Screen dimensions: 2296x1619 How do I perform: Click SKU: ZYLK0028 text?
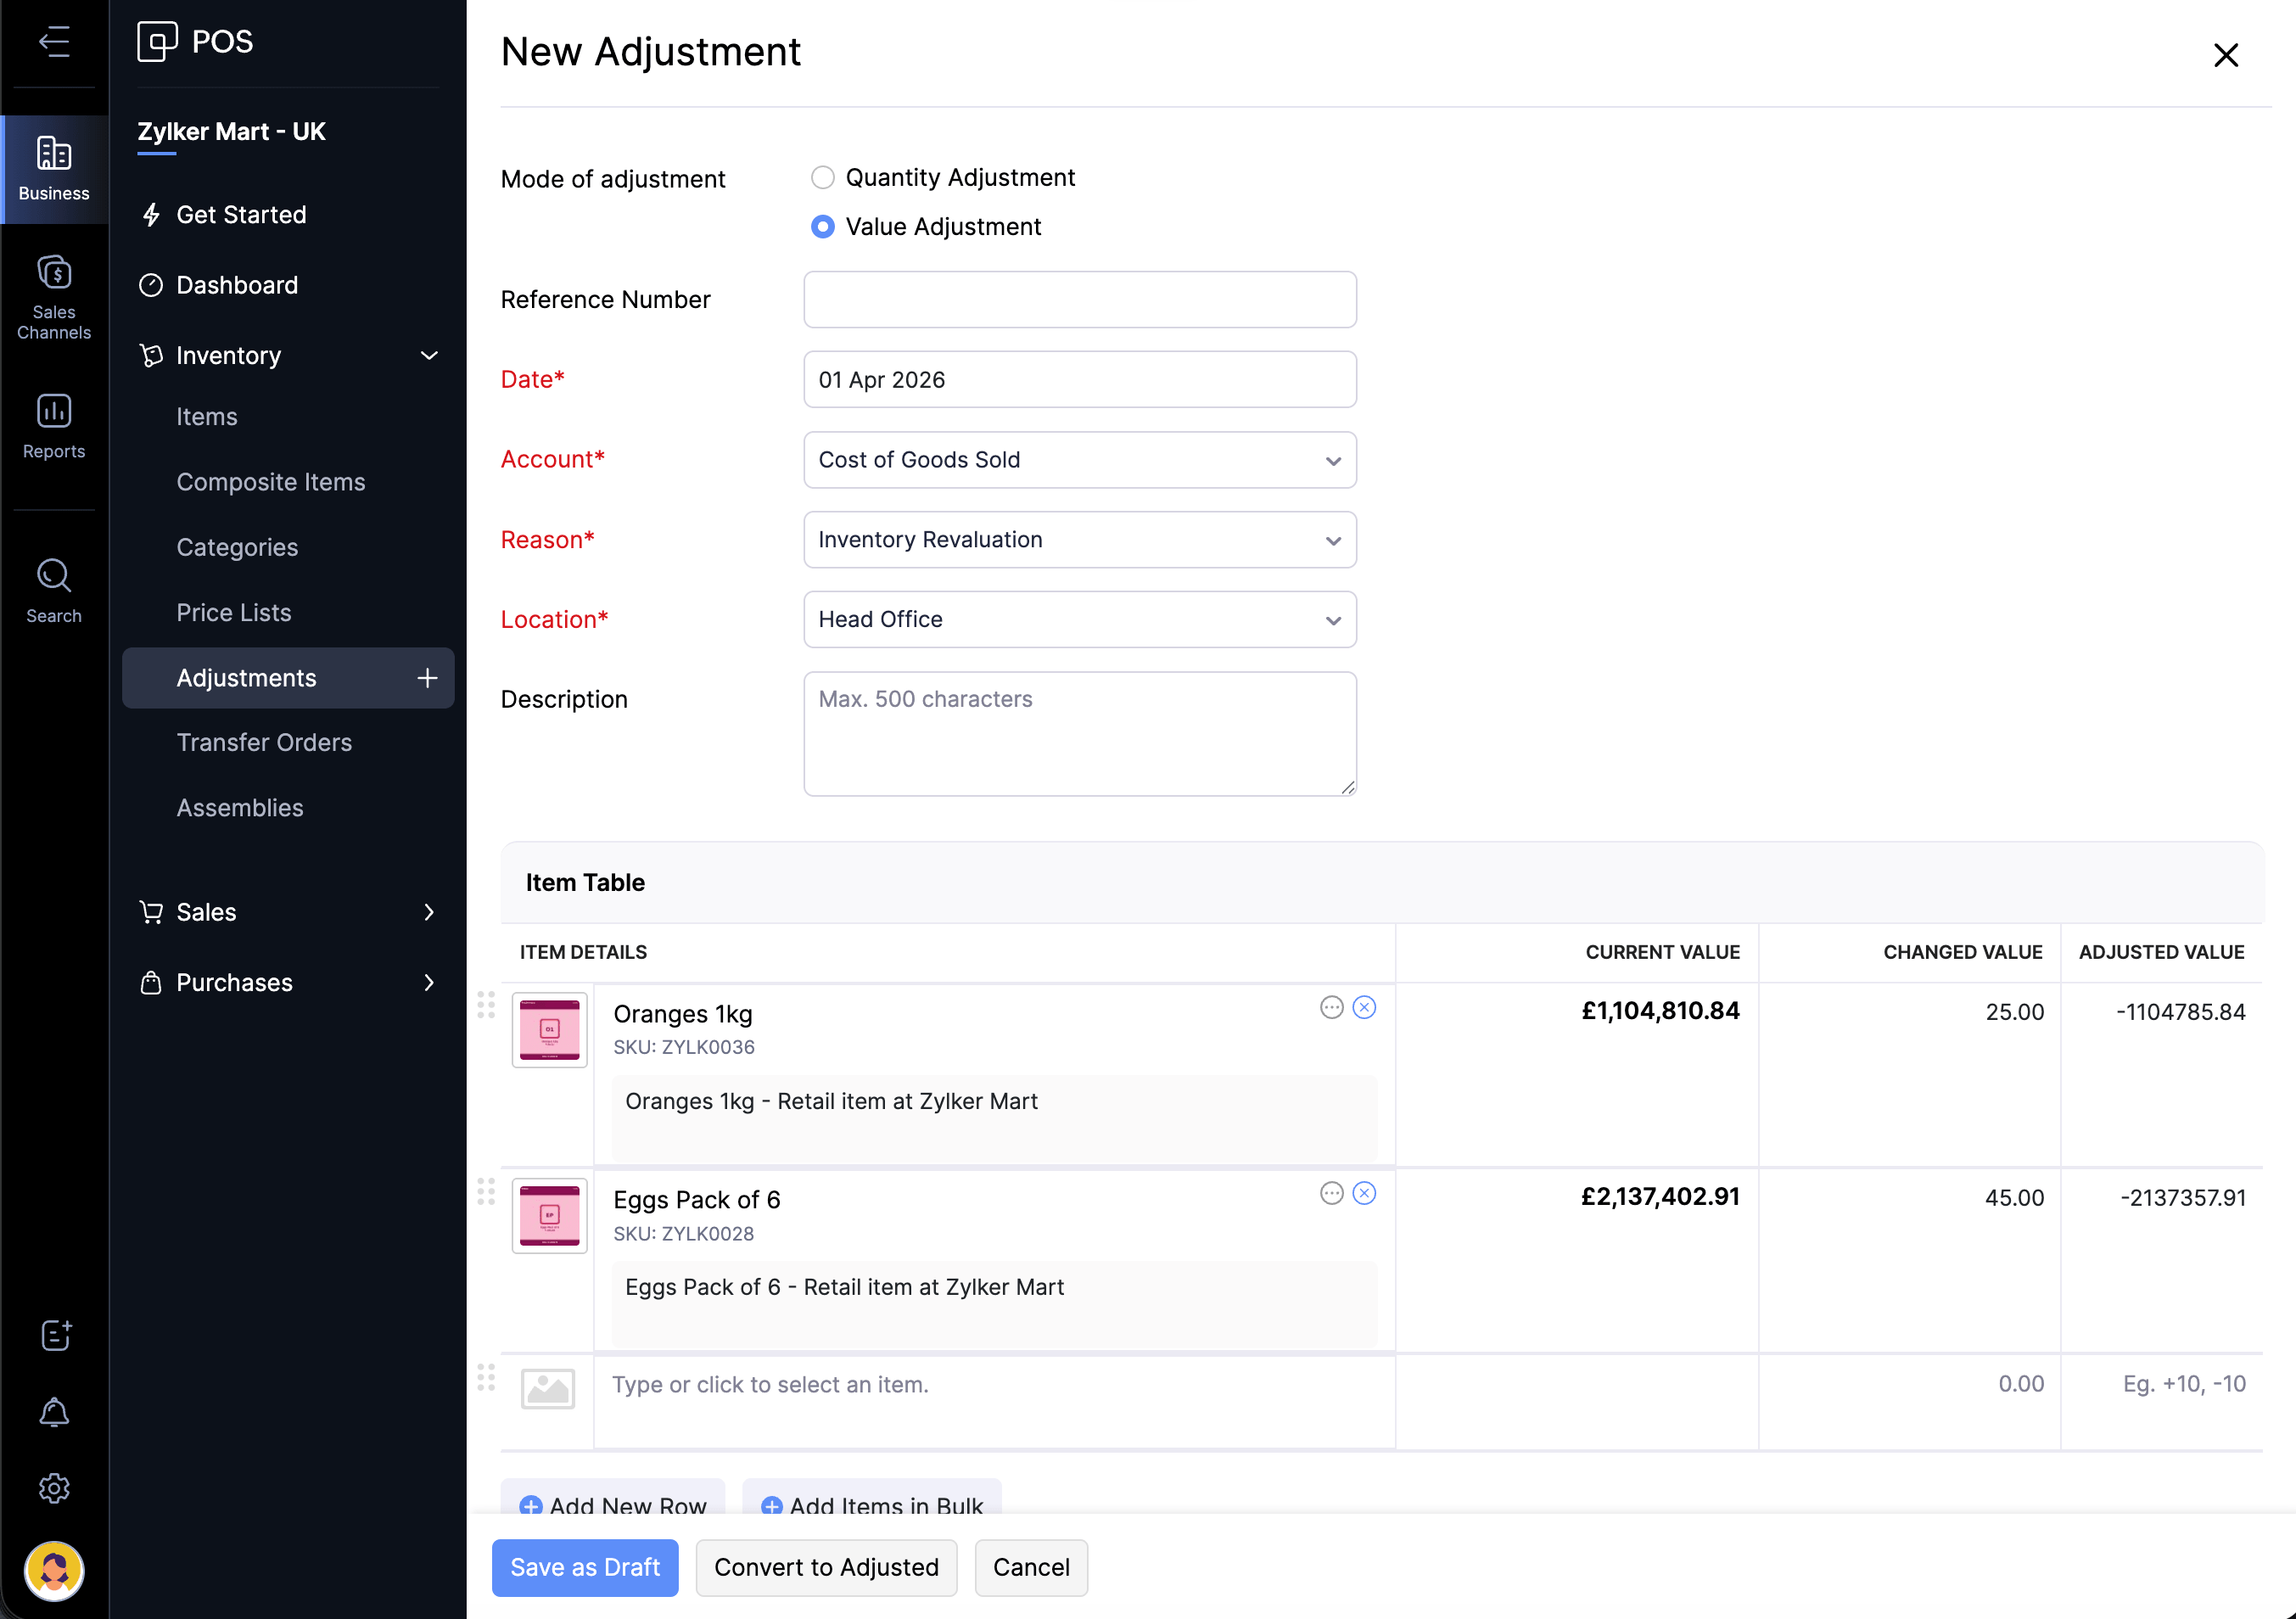click(684, 1233)
